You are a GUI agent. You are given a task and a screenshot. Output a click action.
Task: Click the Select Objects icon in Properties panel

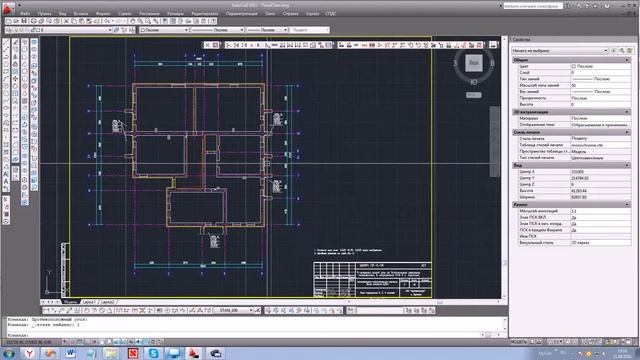pos(622,51)
